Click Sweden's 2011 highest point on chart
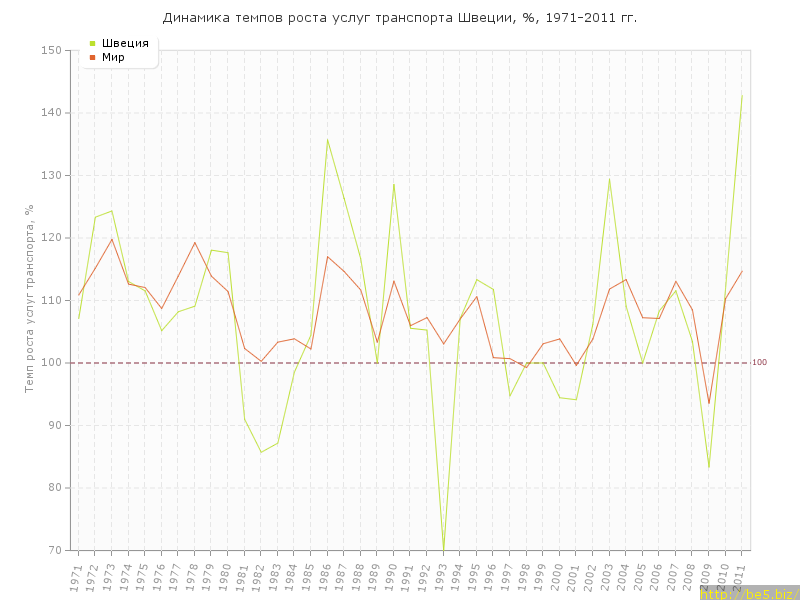The height and width of the screenshot is (600, 800). 742,95
